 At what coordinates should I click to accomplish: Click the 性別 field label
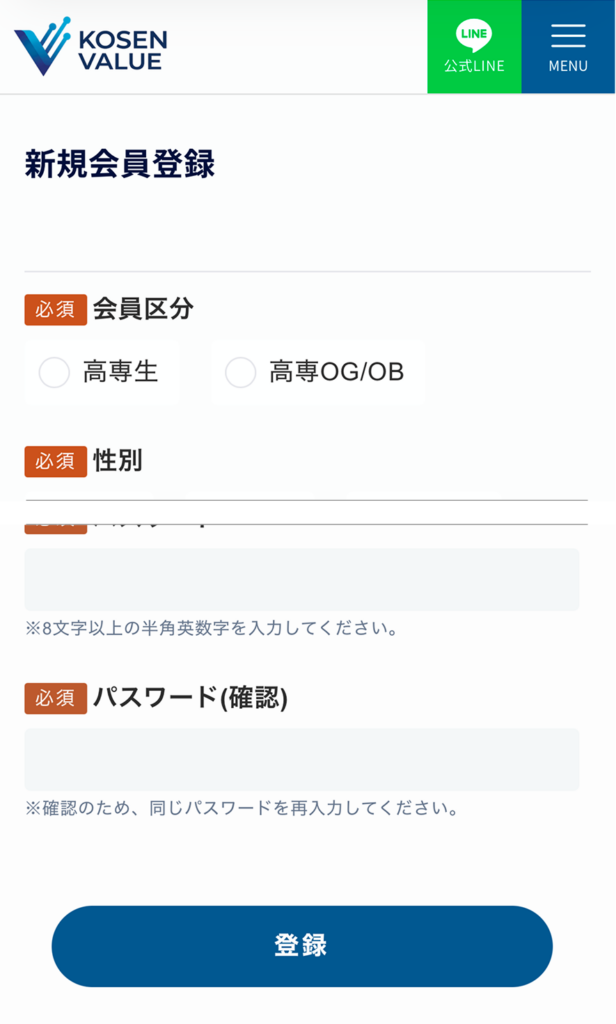(x=117, y=461)
